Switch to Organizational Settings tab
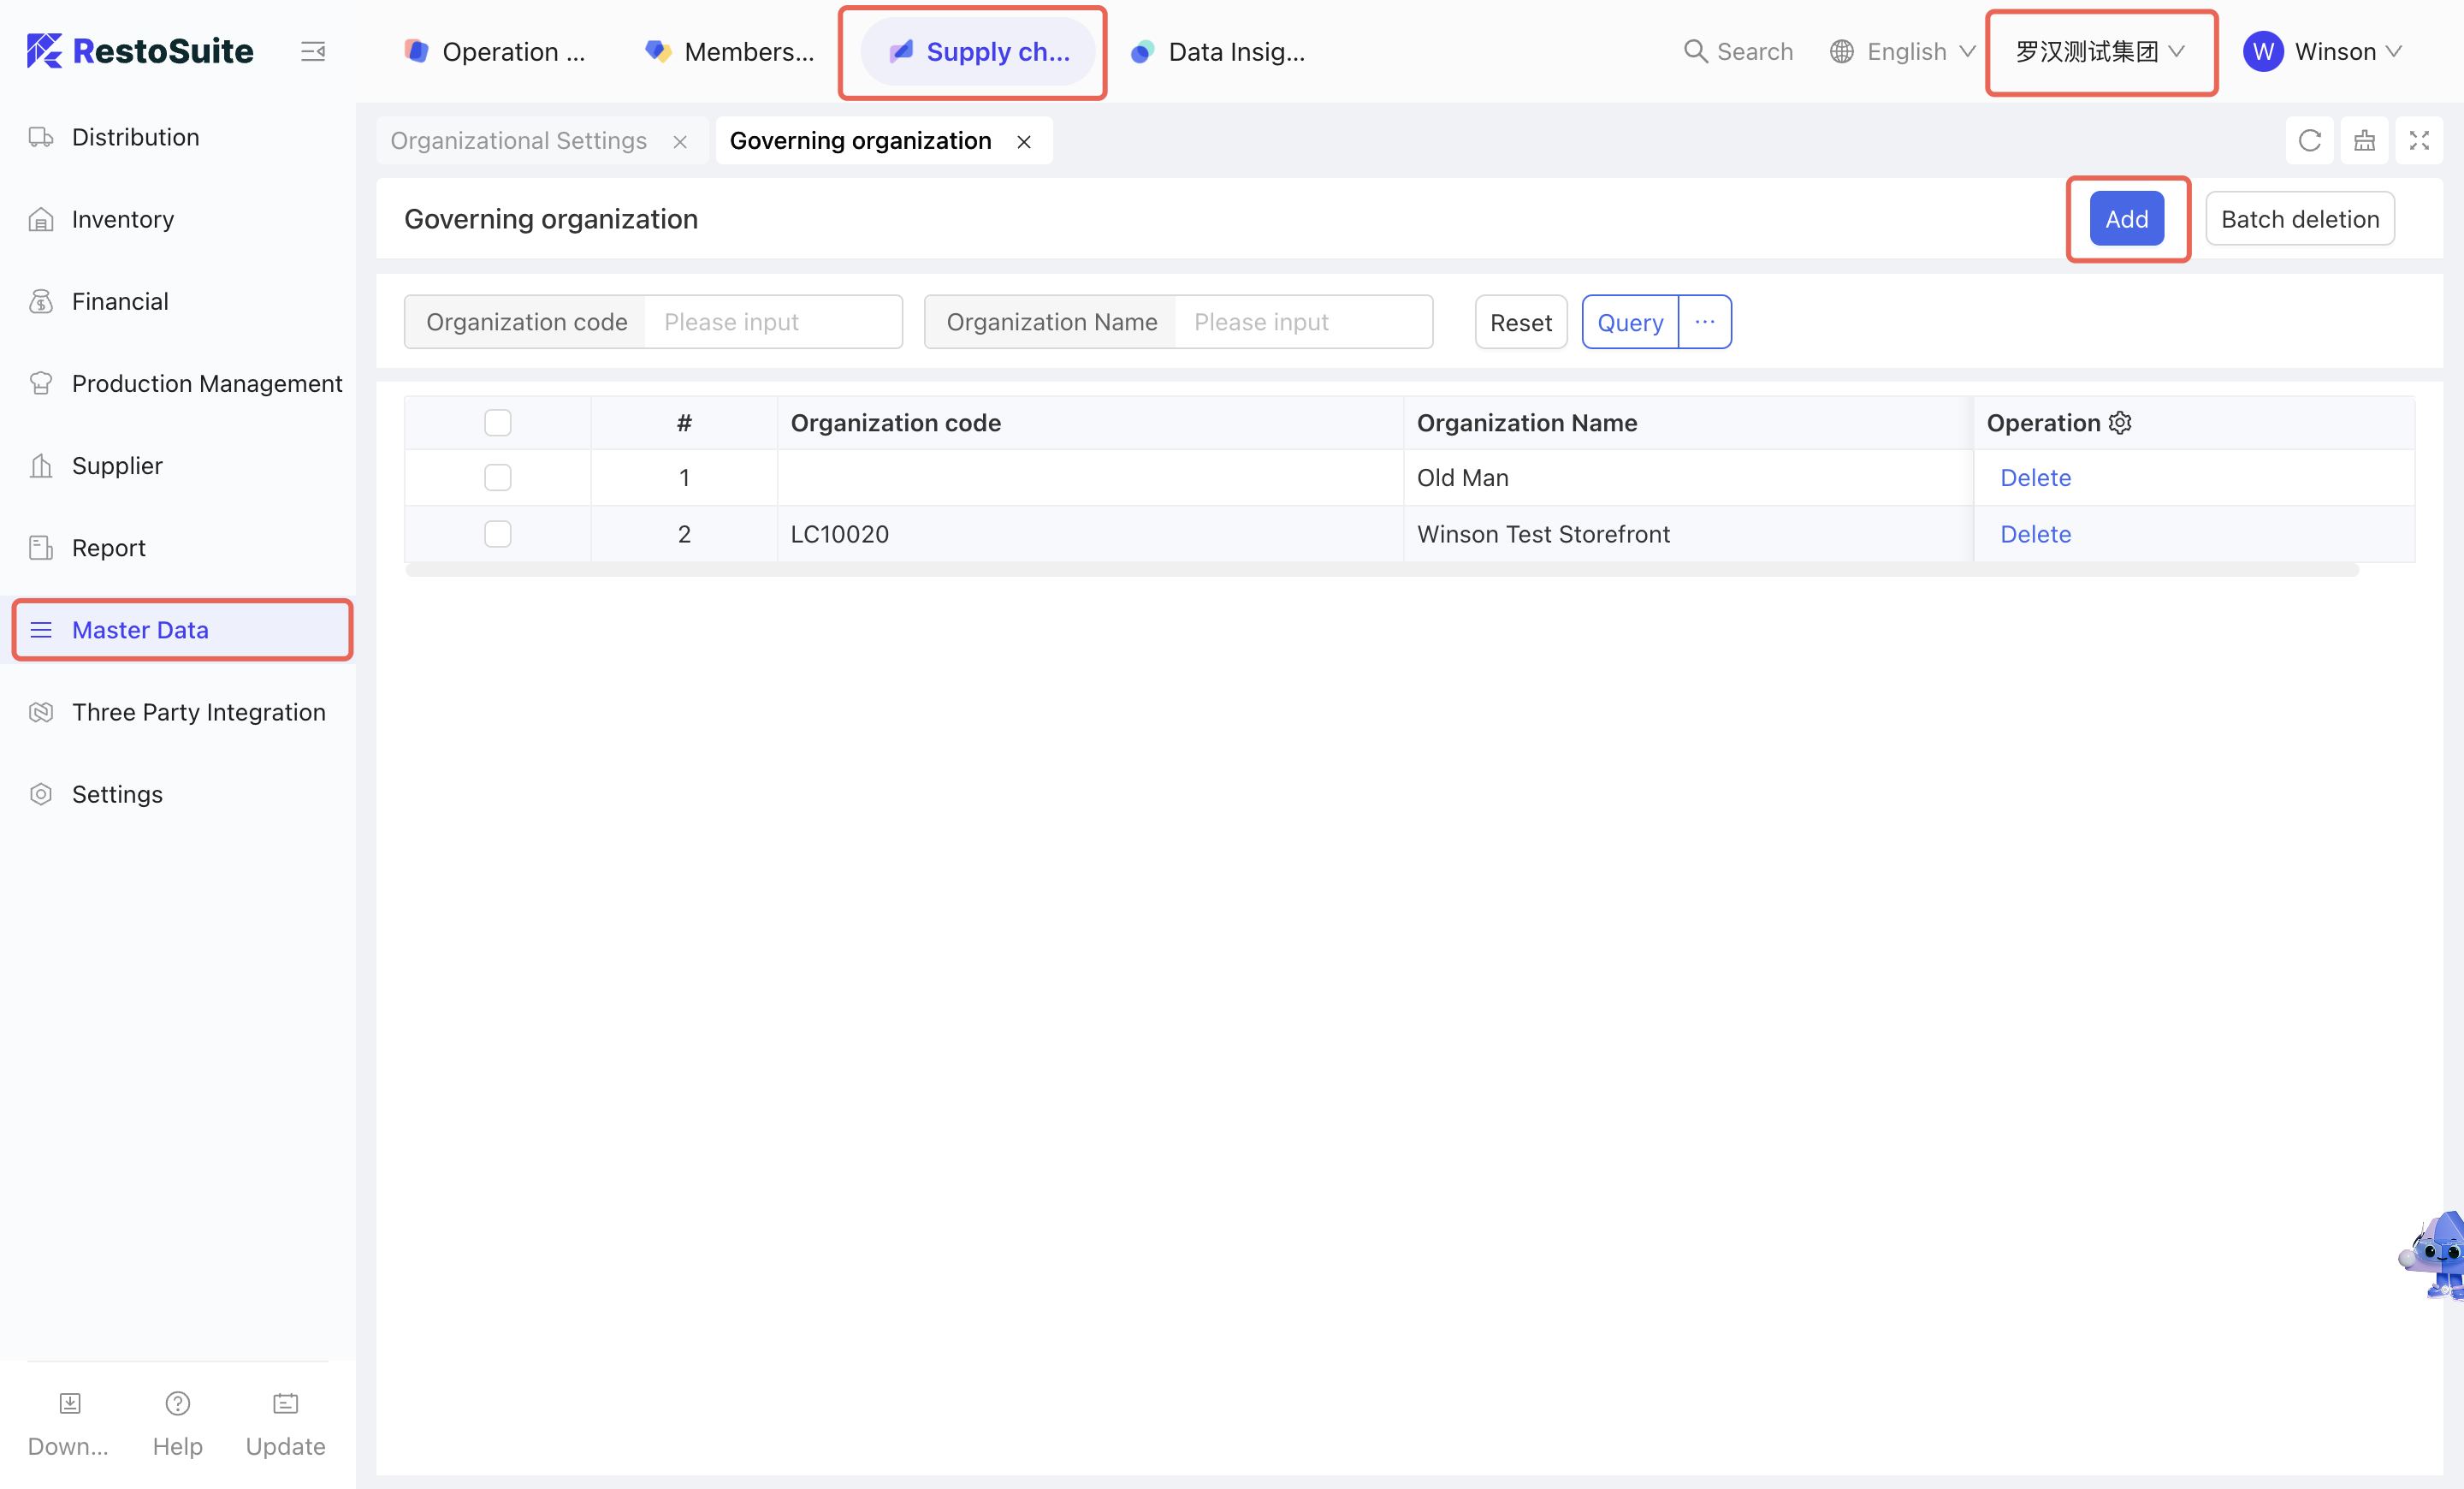The height and width of the screenshot is (1489, 2464). [518, 141]
